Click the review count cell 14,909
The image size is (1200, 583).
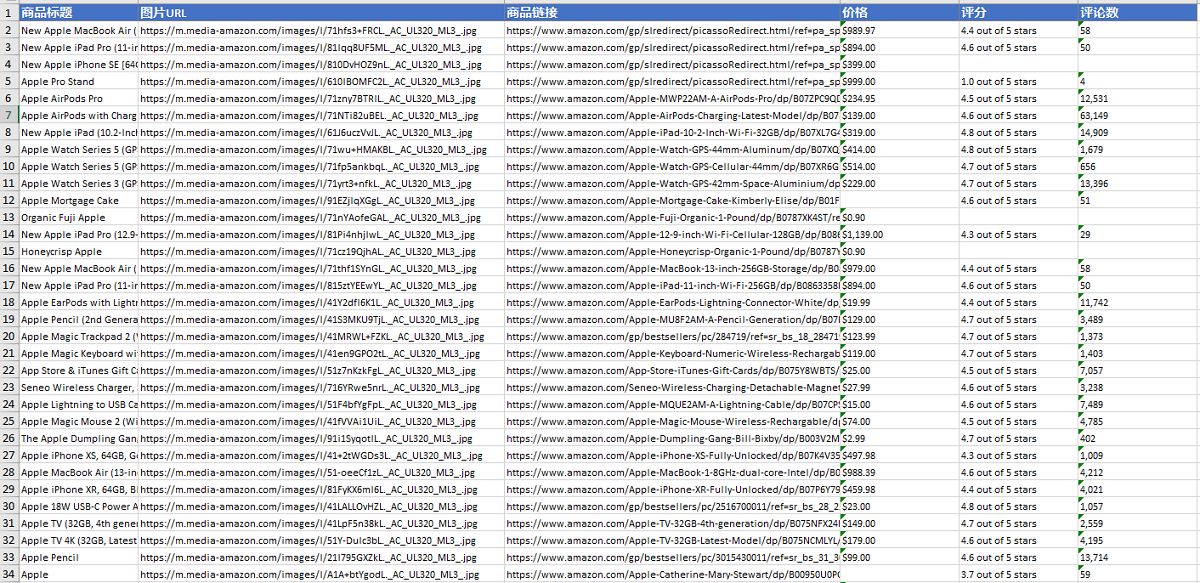1139,133
